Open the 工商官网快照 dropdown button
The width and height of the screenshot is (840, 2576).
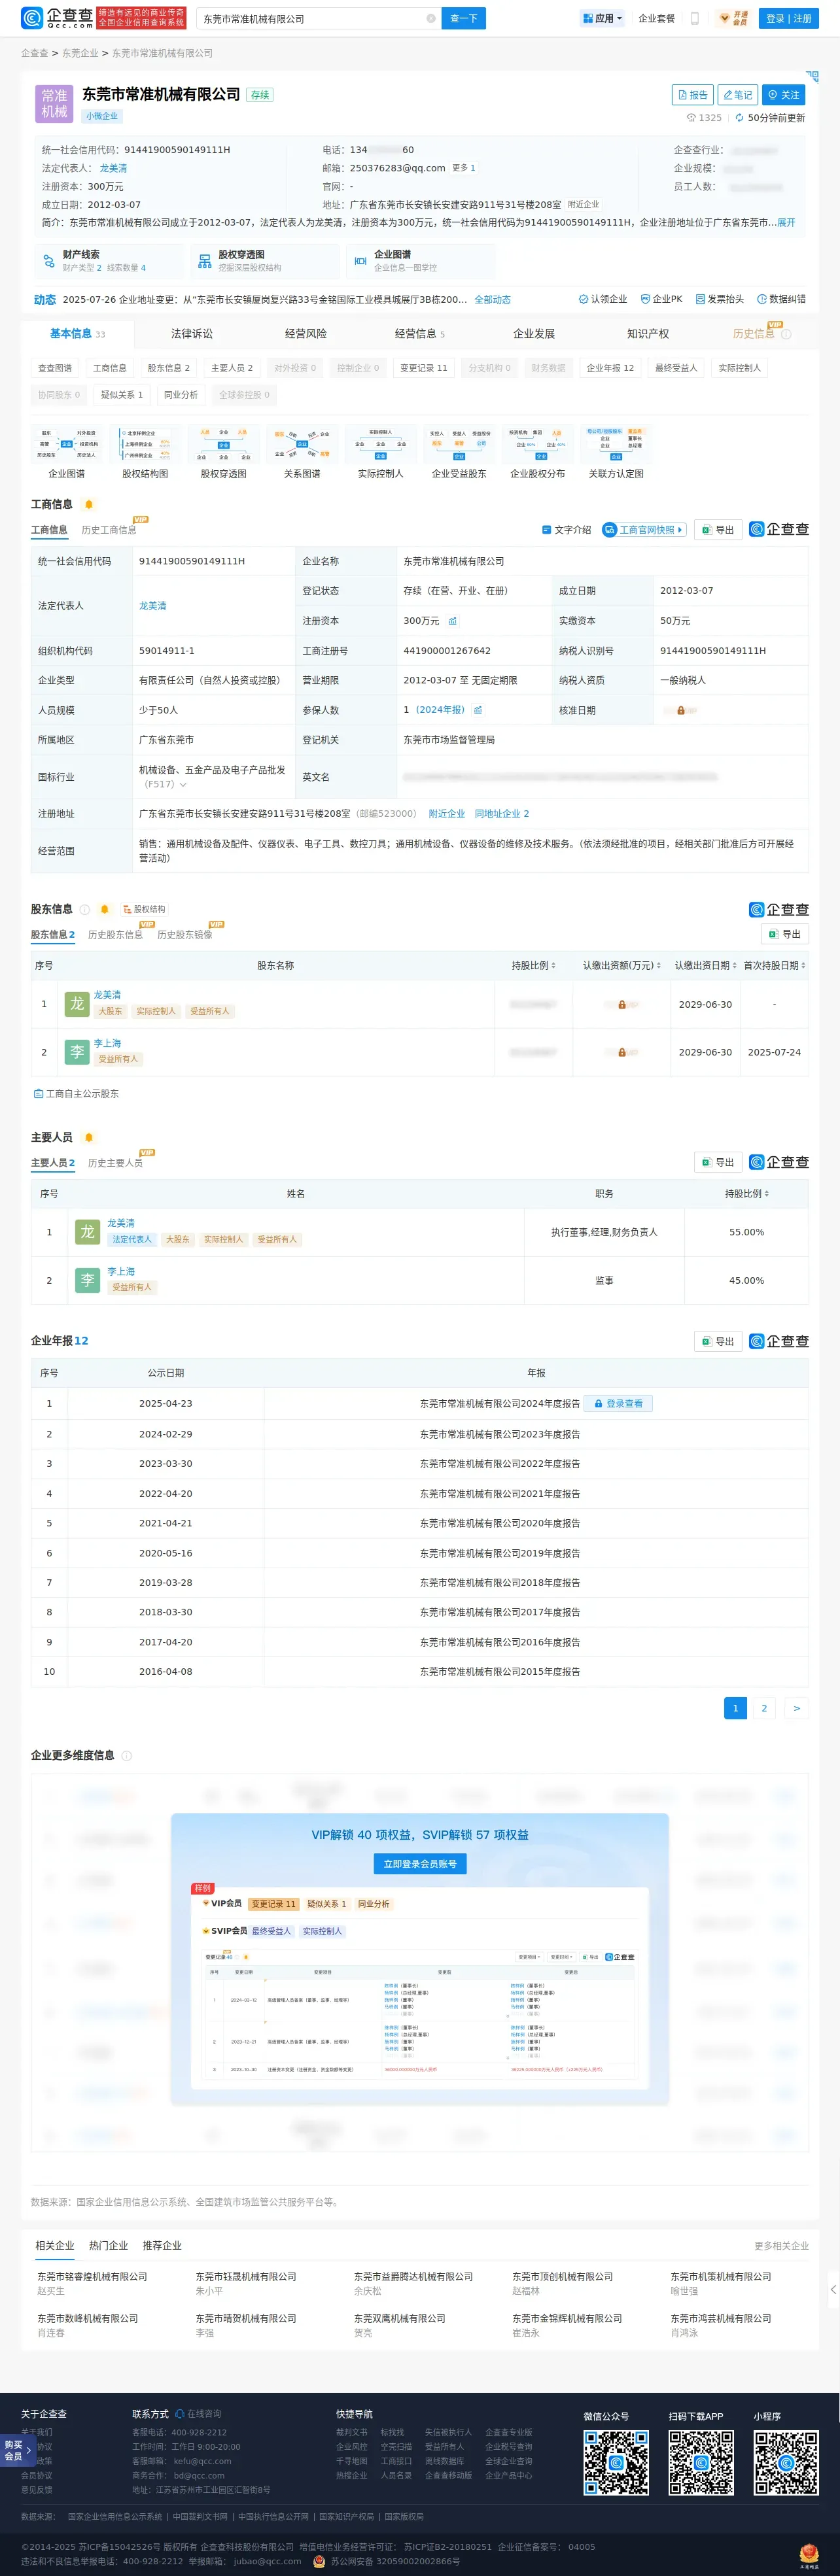pos(644,530)
